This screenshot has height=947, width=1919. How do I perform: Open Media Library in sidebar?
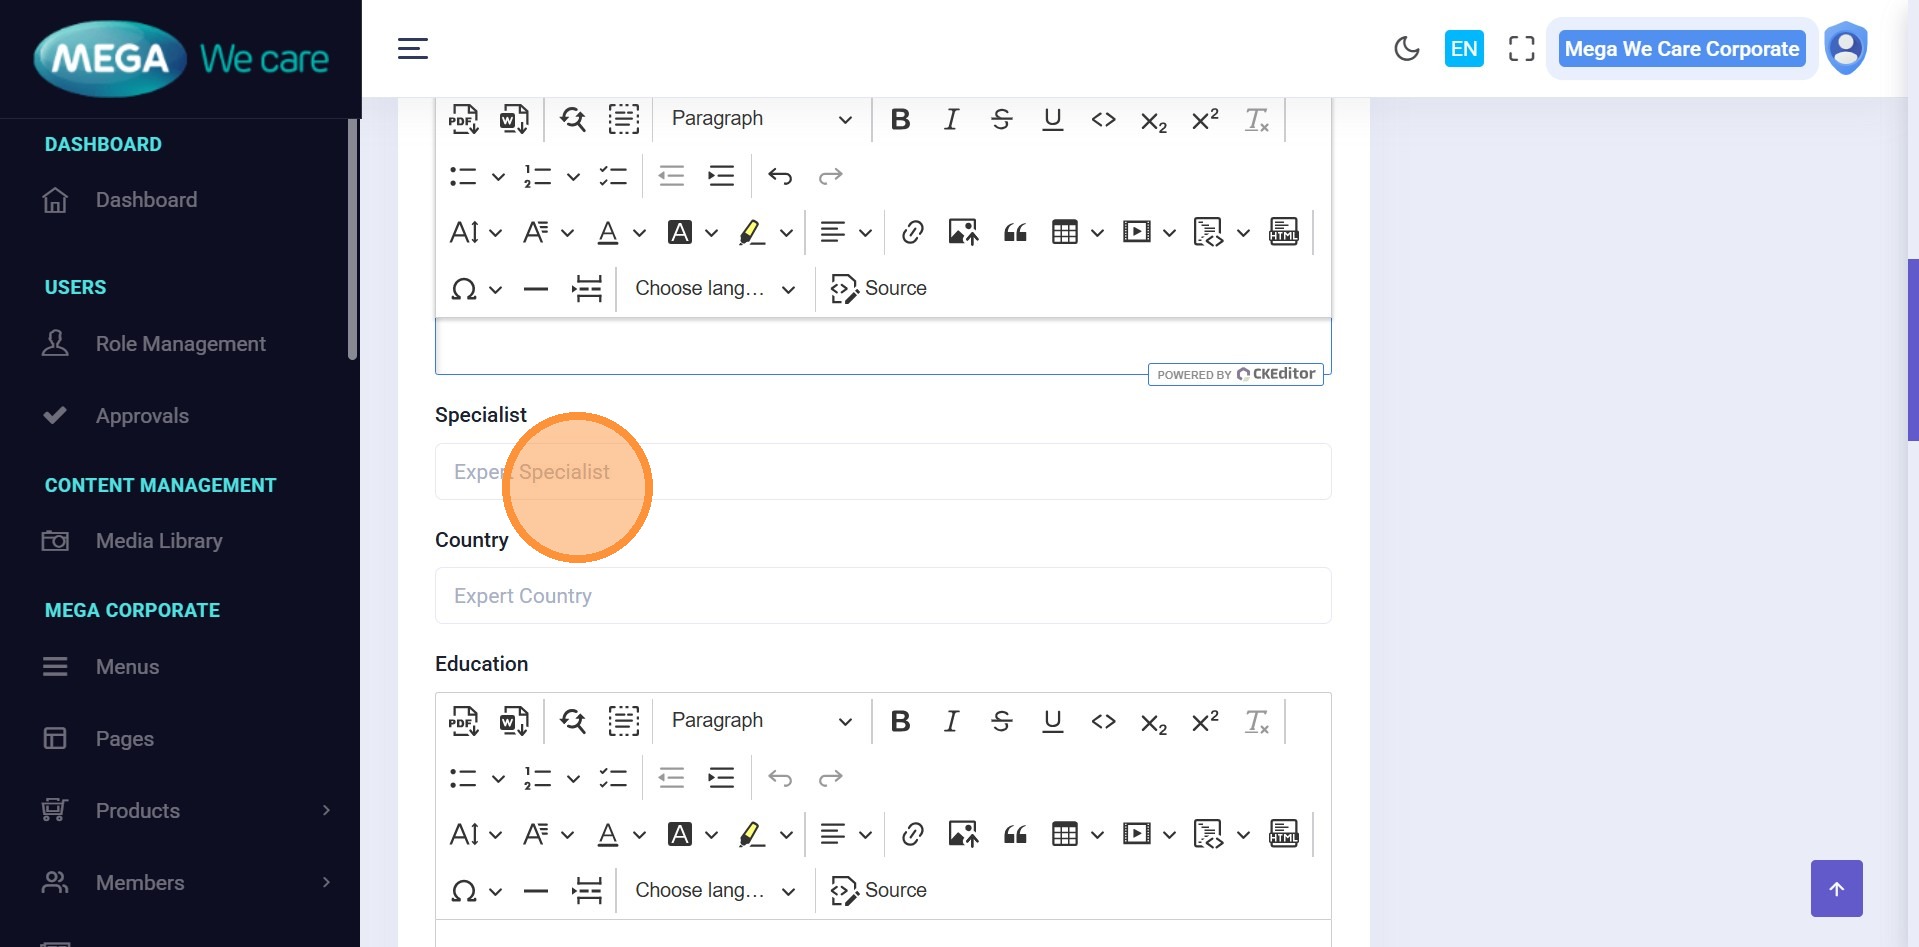tap(159, 541)
